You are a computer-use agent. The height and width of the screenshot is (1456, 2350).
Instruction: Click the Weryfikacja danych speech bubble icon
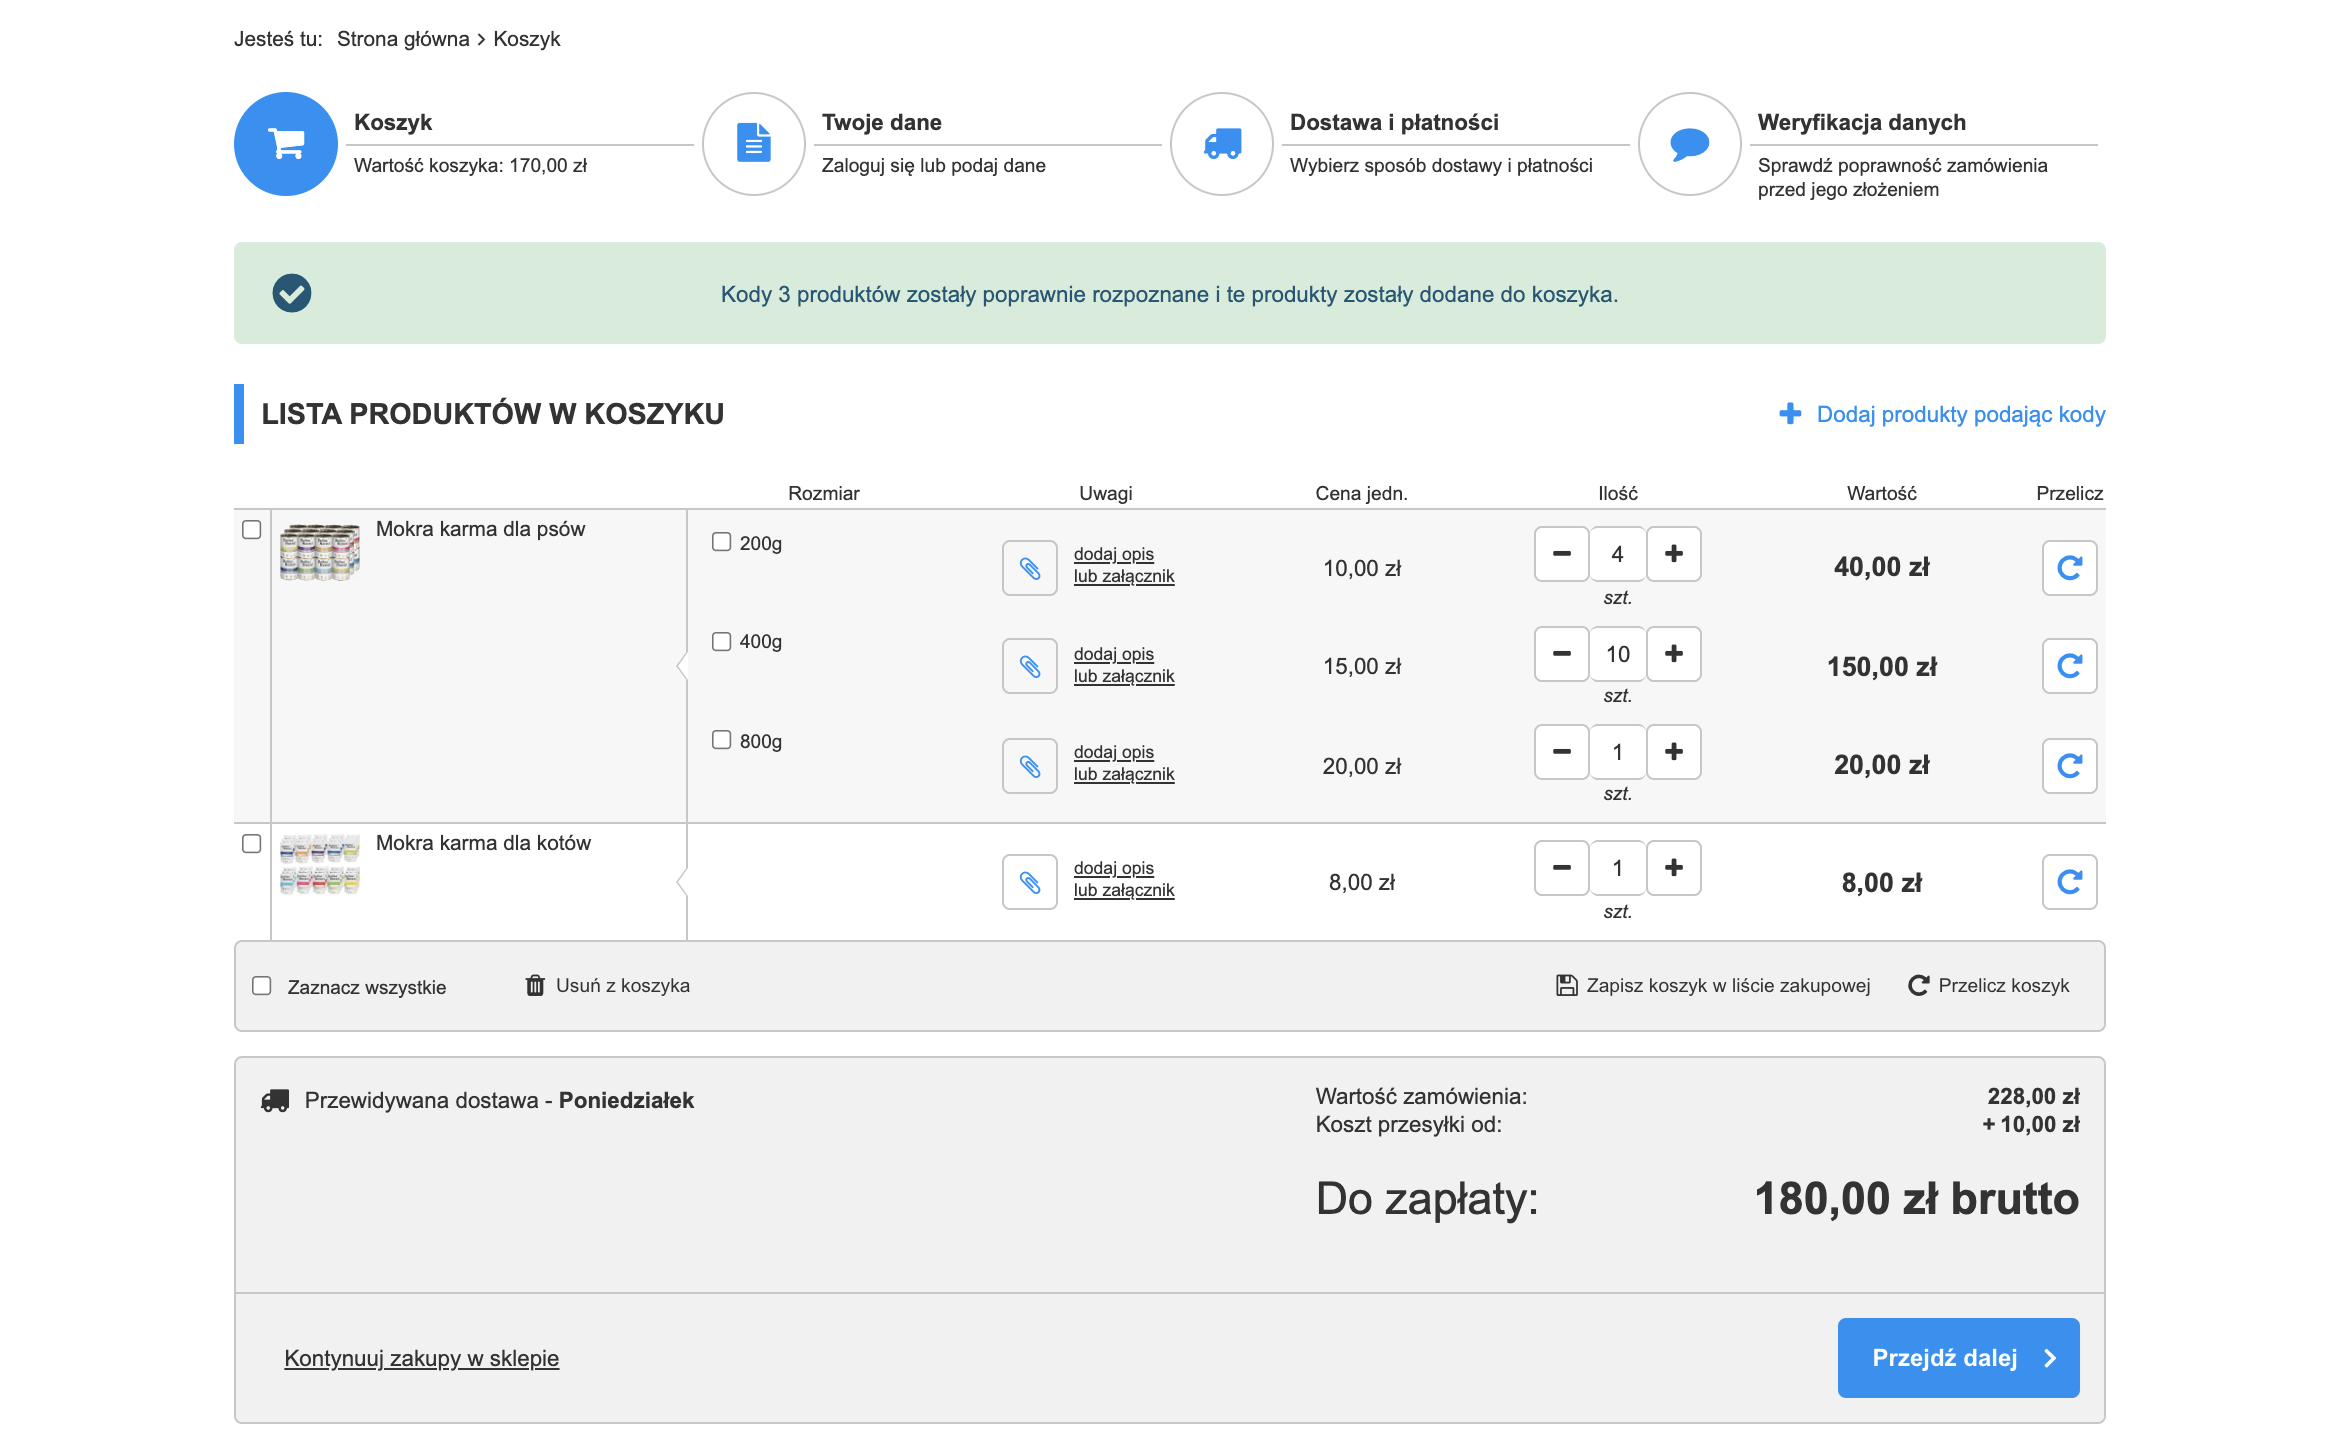(x=1690, y=144)
